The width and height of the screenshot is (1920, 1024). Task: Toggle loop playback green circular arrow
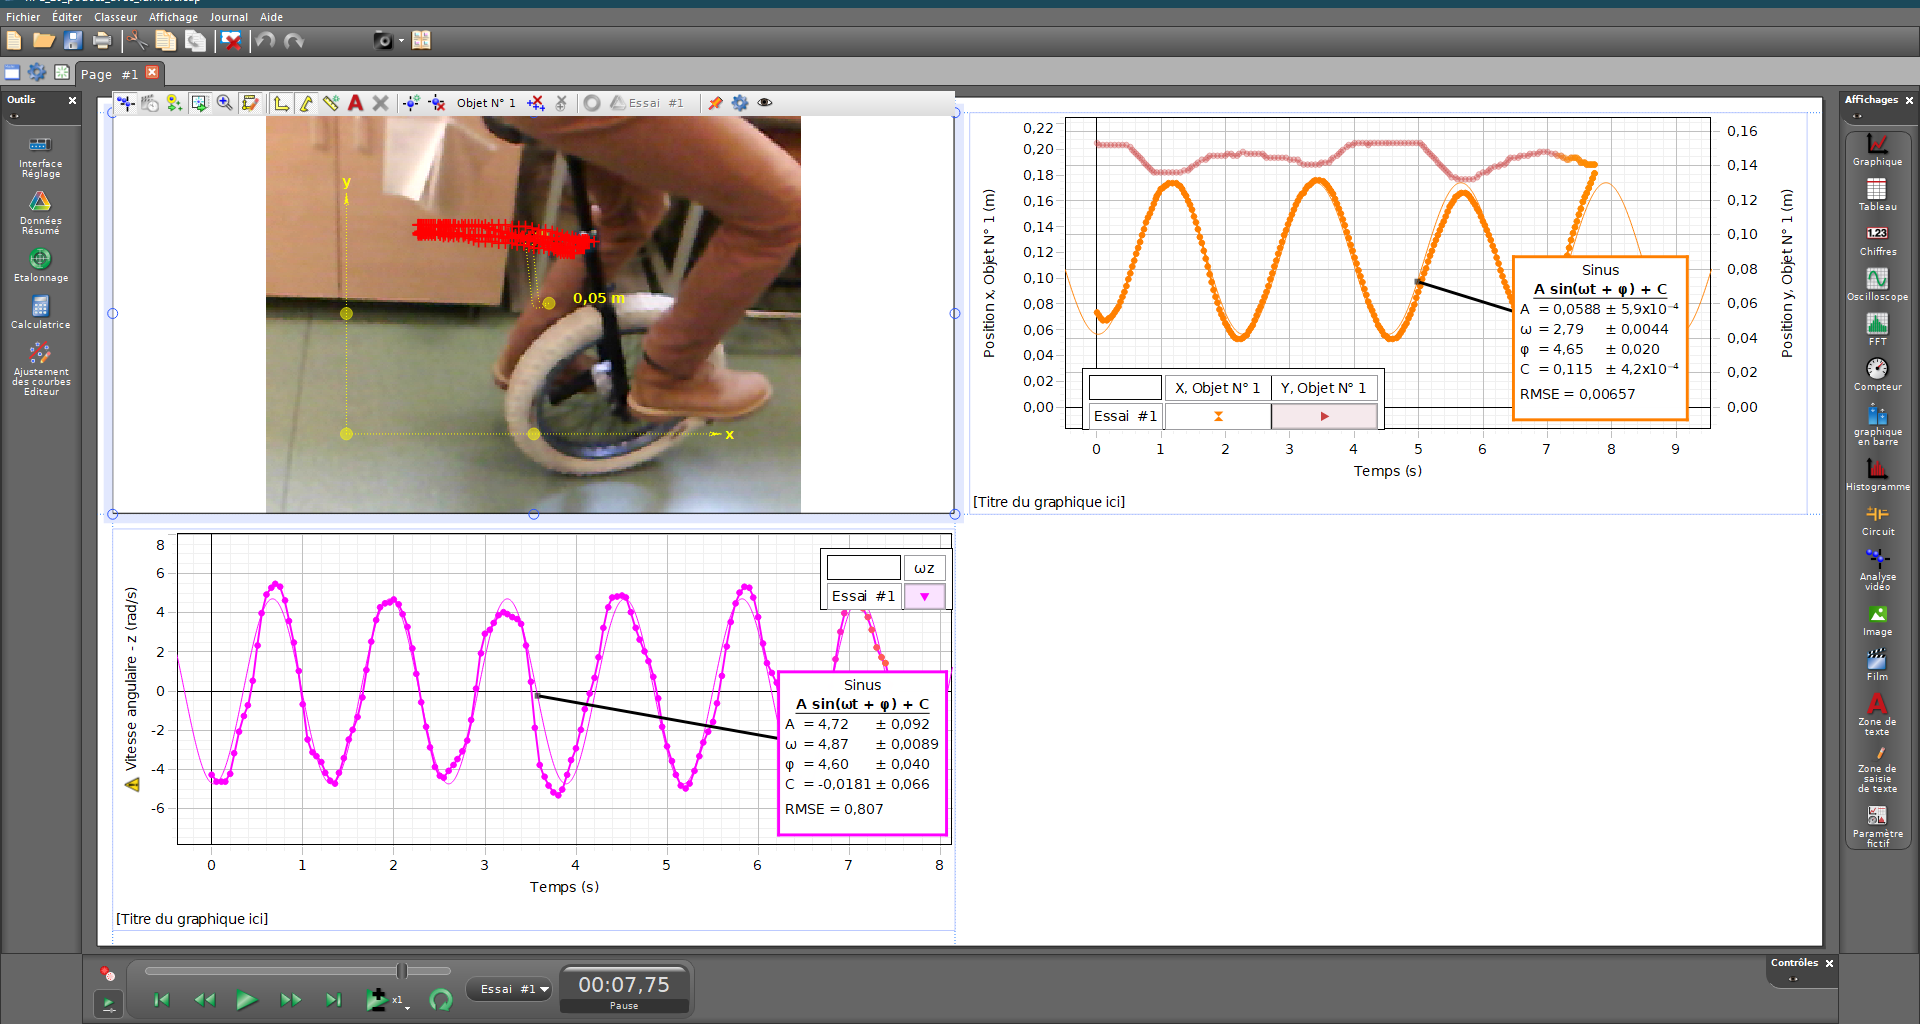[441, 999]
